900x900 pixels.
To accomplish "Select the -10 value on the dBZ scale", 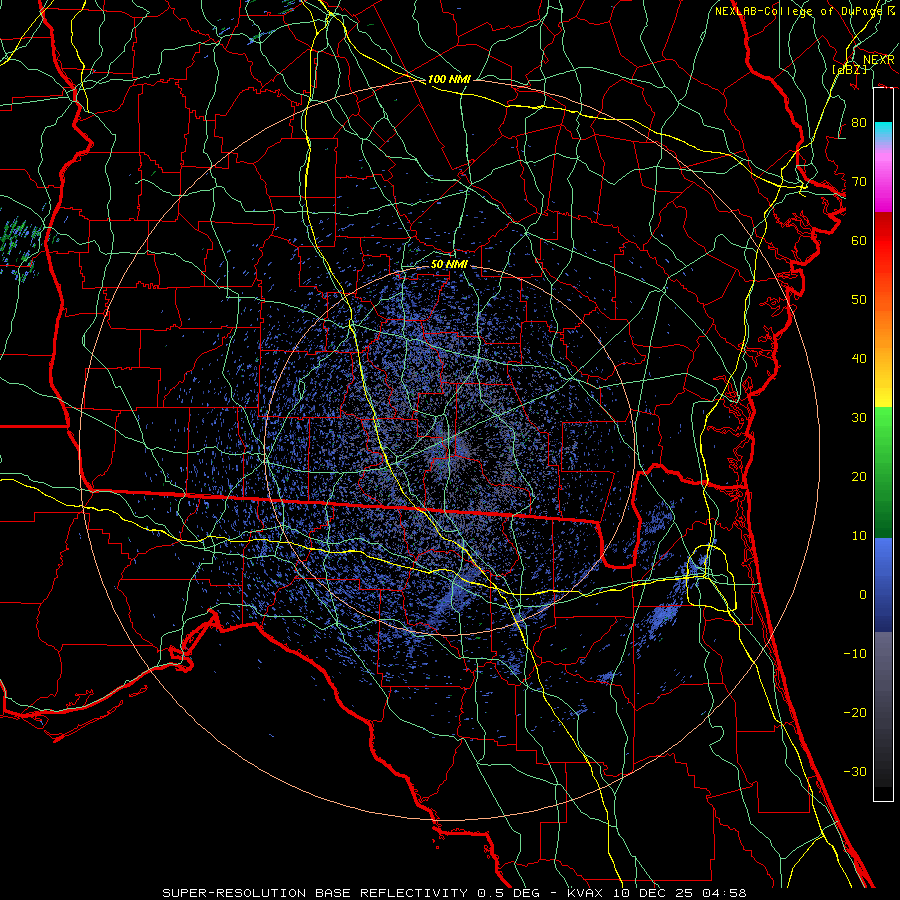I will tap(855, 654).
